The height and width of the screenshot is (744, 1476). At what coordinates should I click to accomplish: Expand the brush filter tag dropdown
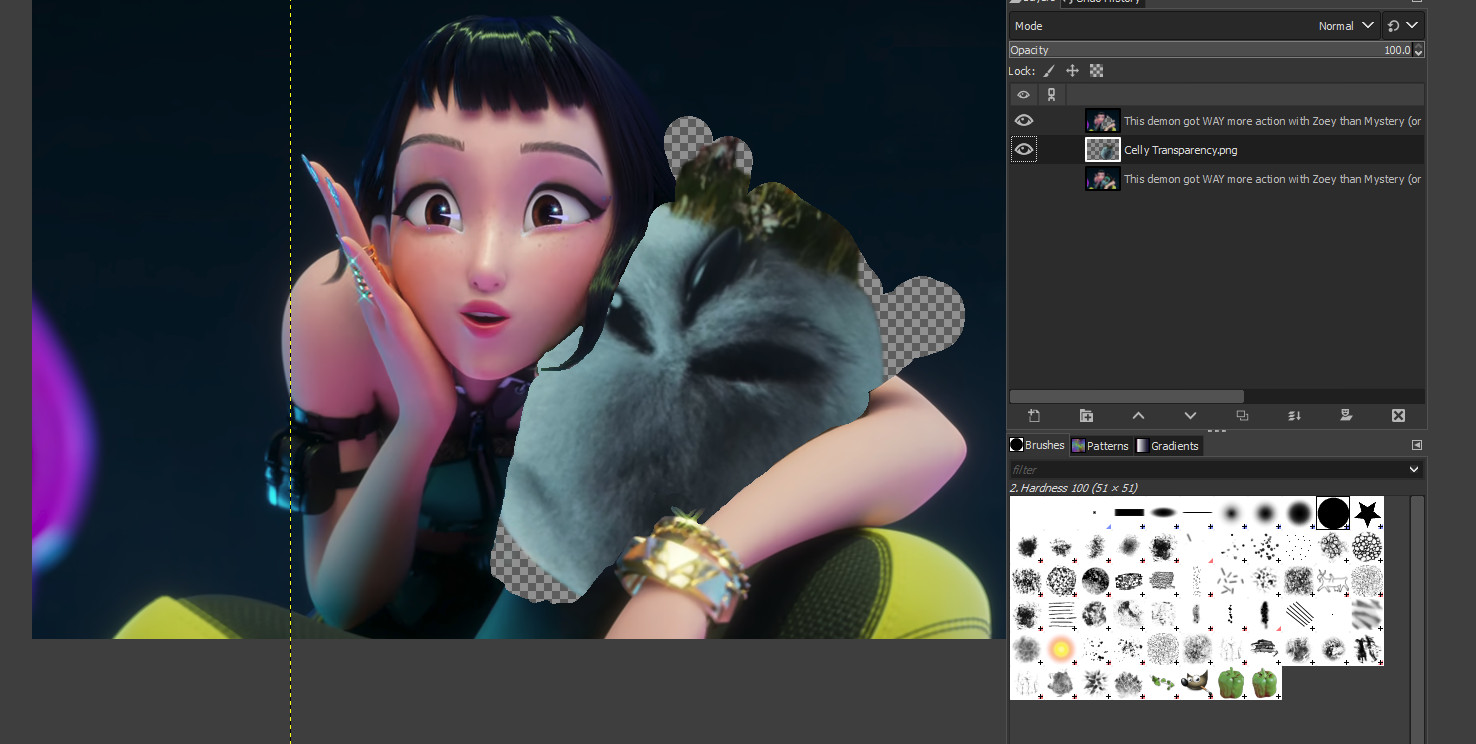[x=1414, y=469]
